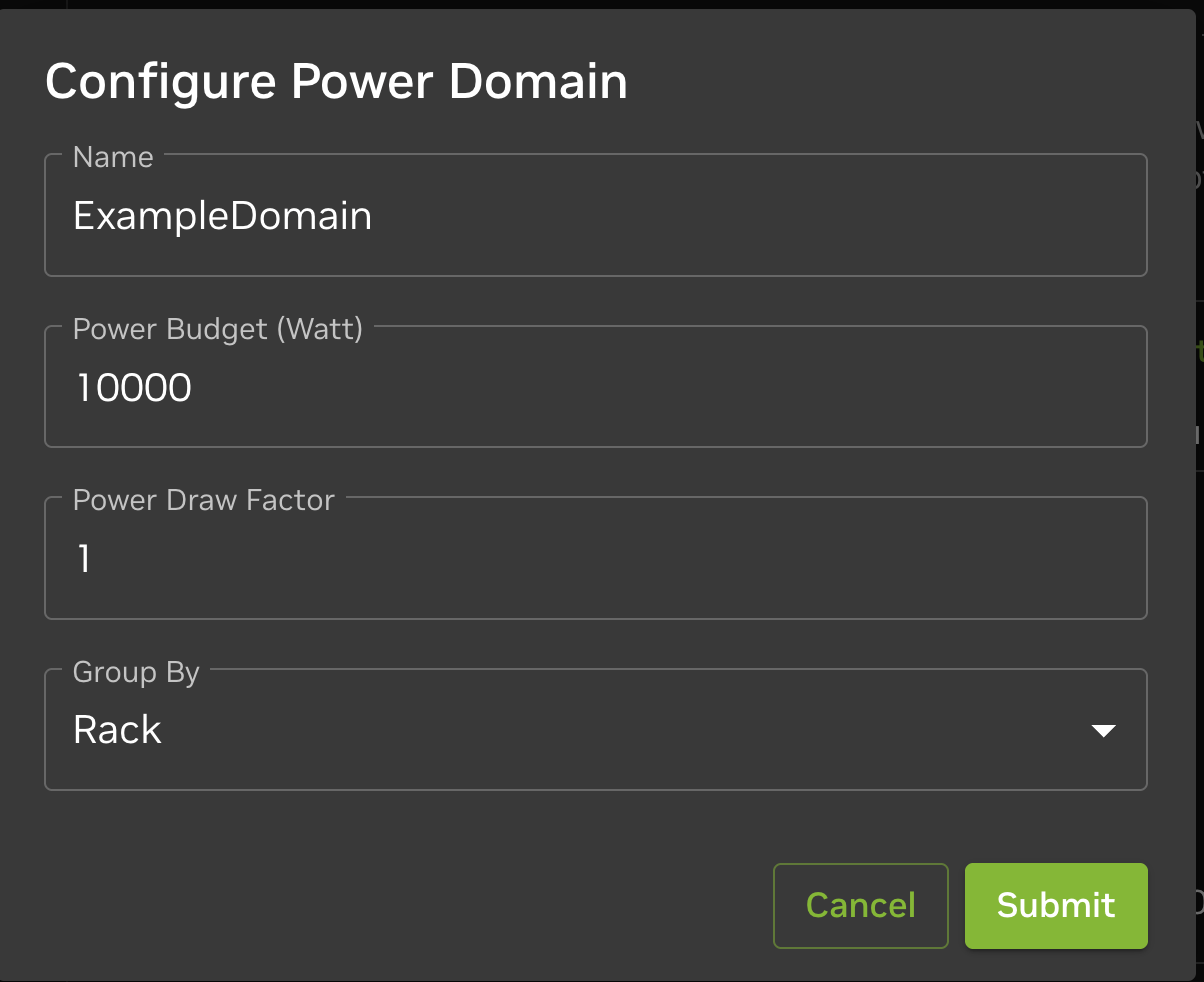The image size is (1204, 982).
Task: Cancel the Configure Power Domain dialog
Action: [860, 905]
